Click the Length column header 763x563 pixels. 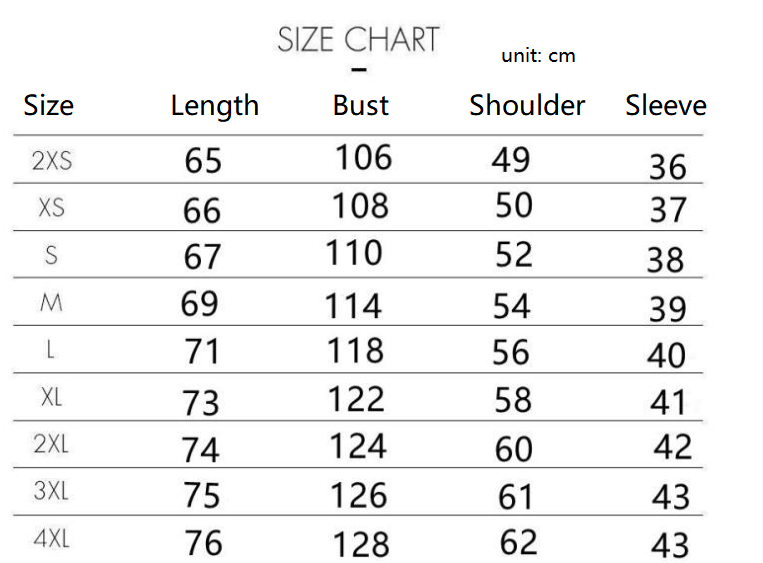click(215, 106)
